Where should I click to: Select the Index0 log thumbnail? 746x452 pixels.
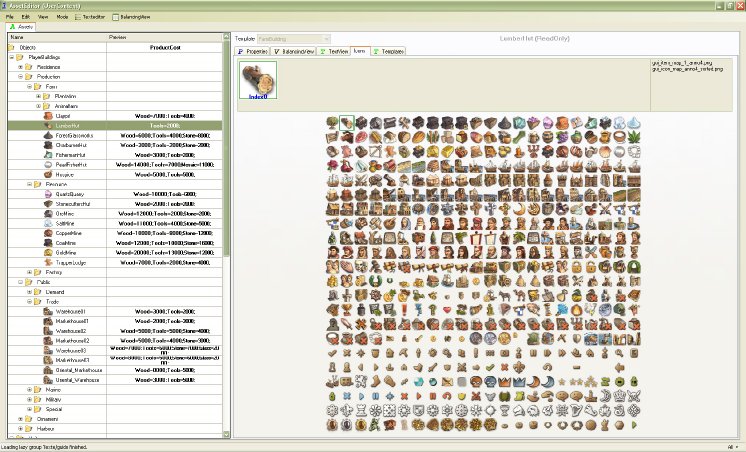pyautogui.click(x=258, y=80)
